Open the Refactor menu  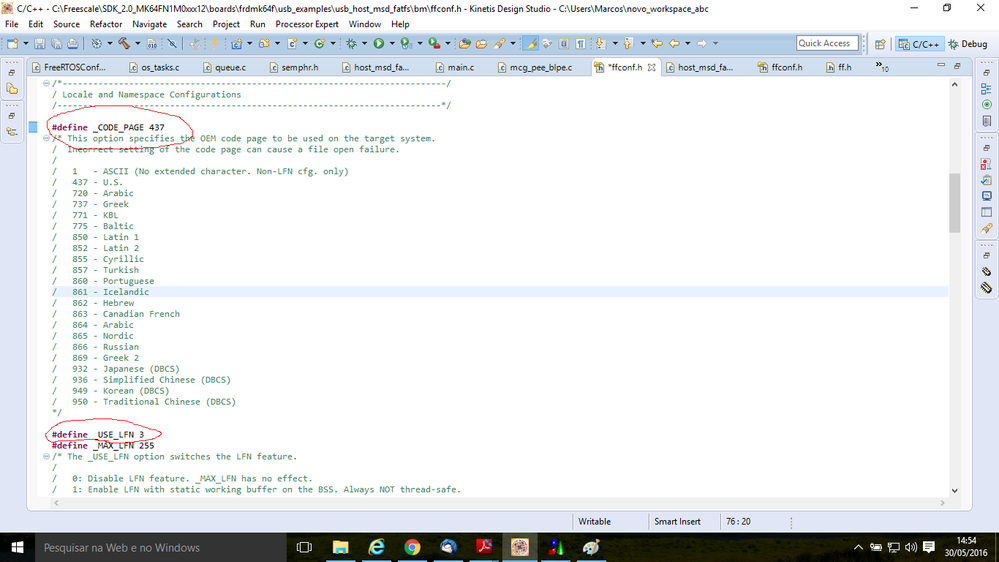click(106, 24)
